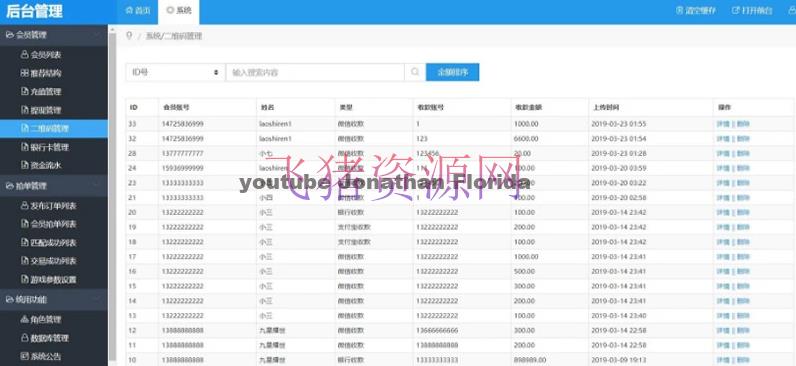796x366 pixels.
Task: Click the 发布订单列表 icon in sidebar
Action: pyautogui.click(x=24, y=206)
